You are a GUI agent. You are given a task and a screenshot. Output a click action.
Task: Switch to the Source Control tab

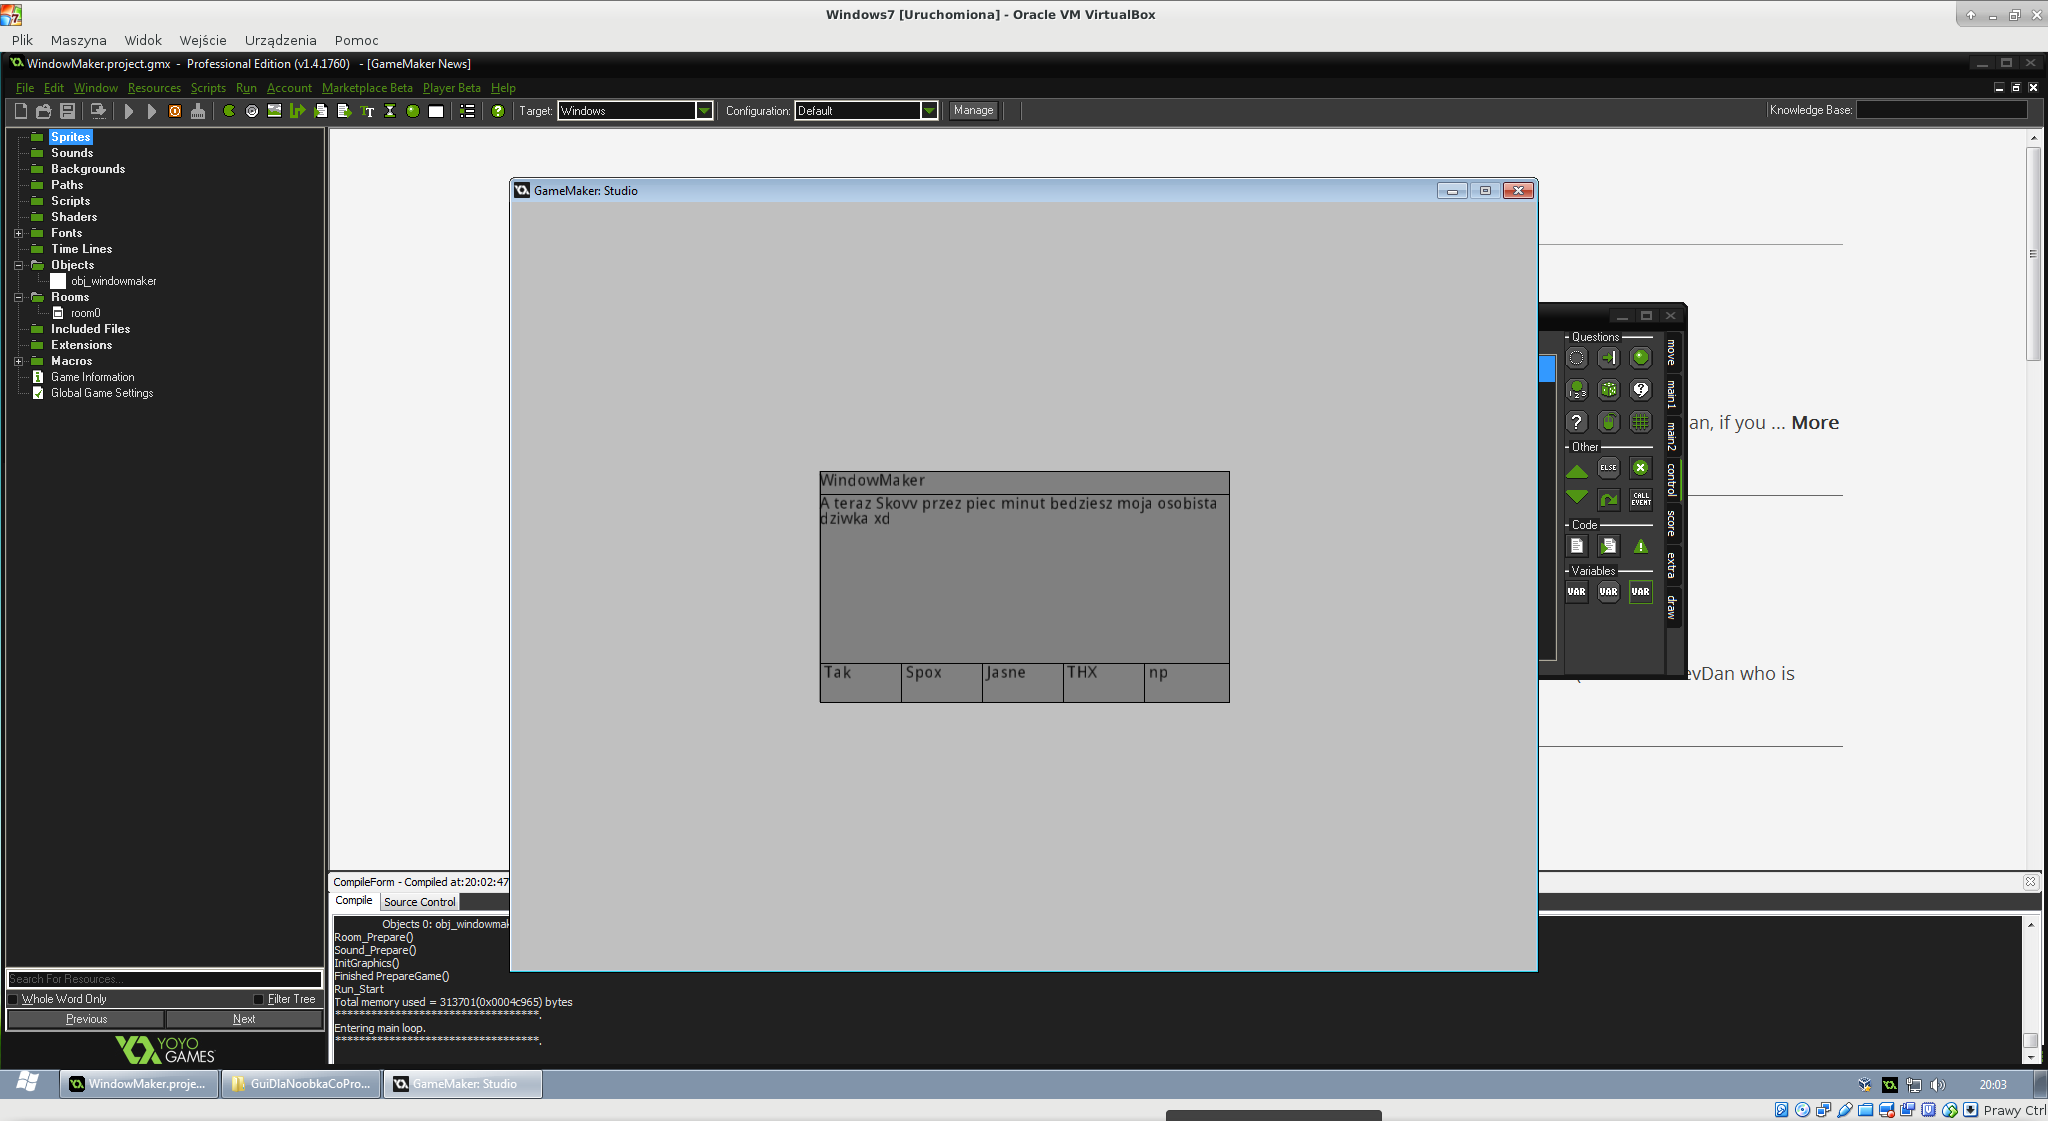tap(419, 902)
